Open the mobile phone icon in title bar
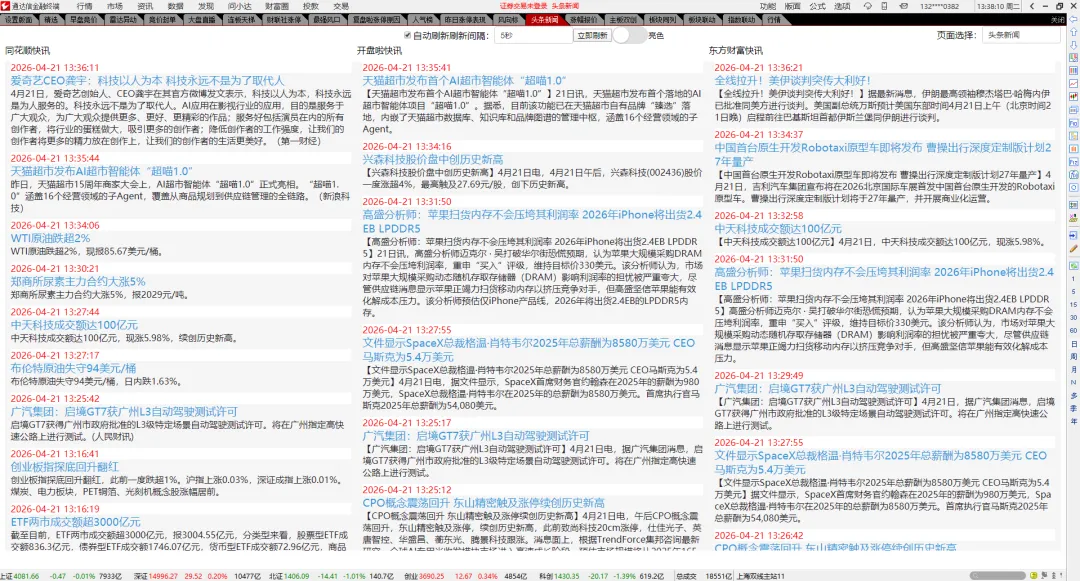Screen dimensions: 1080x581 click(884, 6)
